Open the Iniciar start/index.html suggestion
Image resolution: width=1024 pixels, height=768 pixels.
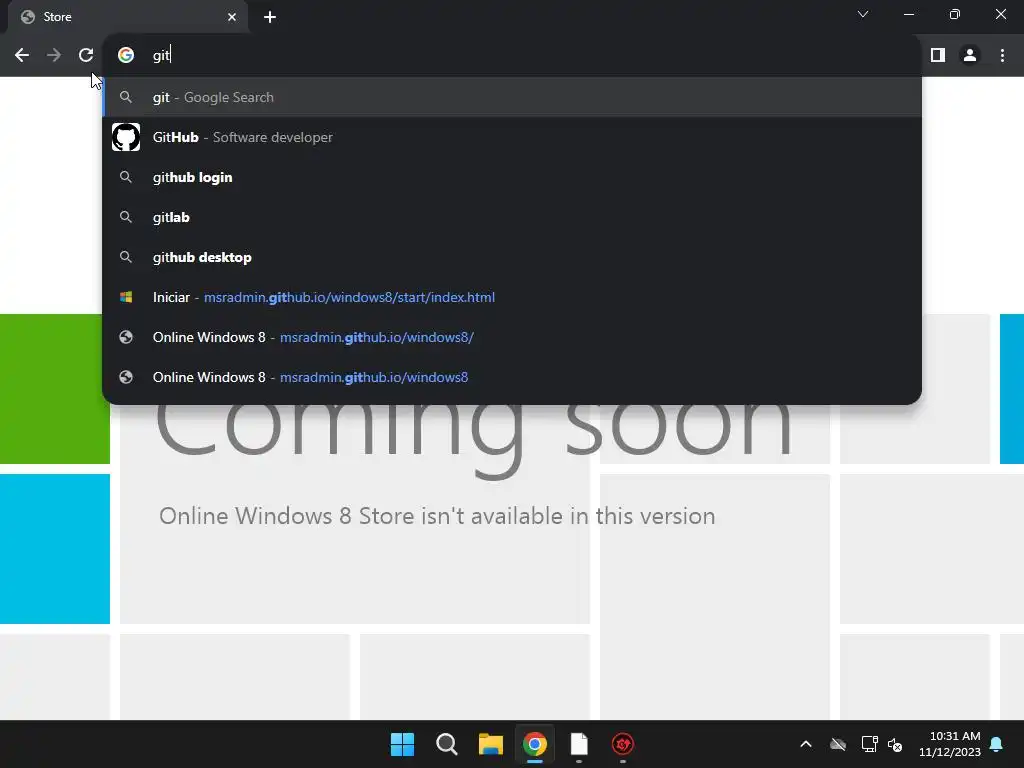tap(512, 297)
